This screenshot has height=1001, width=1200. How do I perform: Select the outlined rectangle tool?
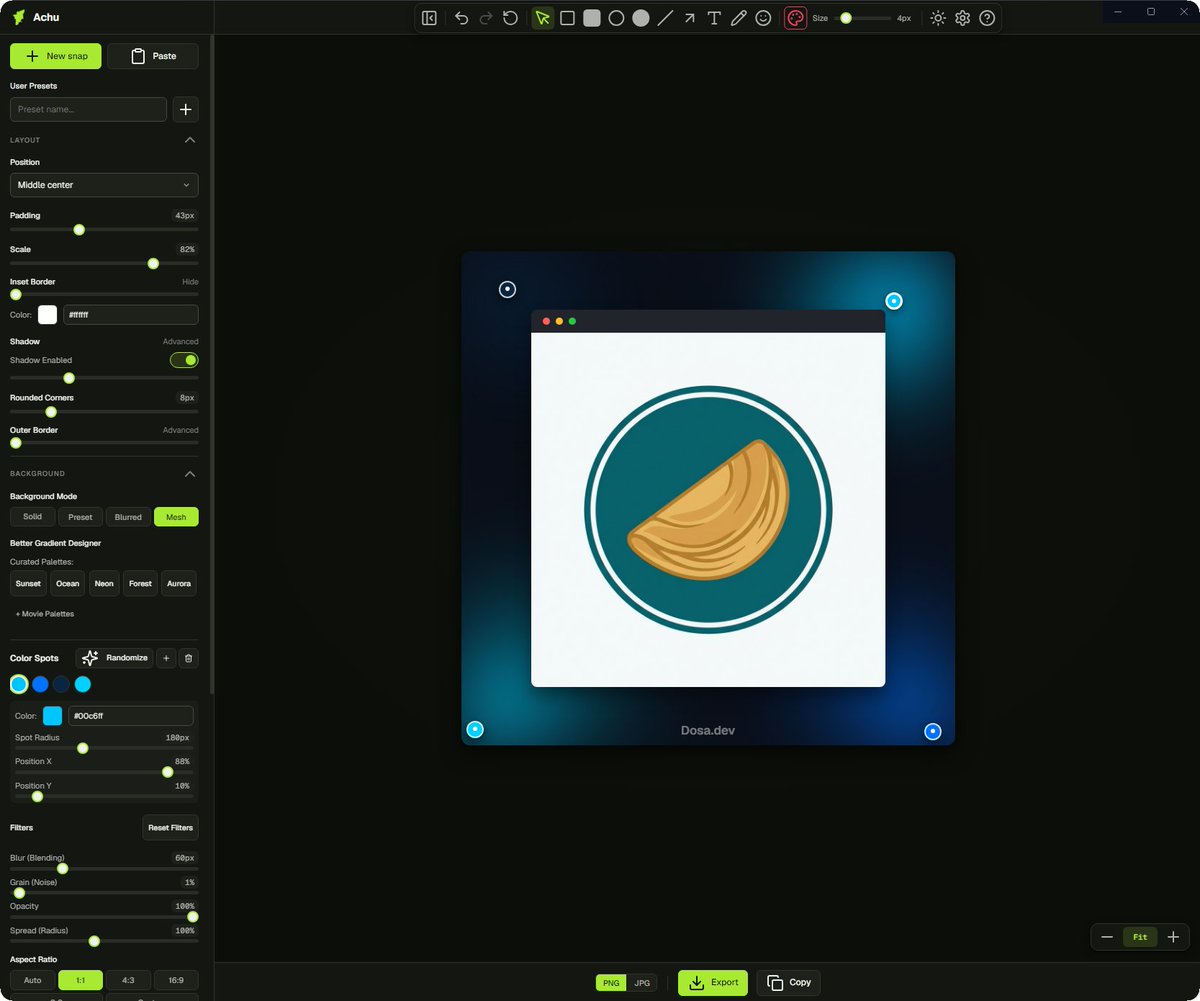tap(567, 18)
